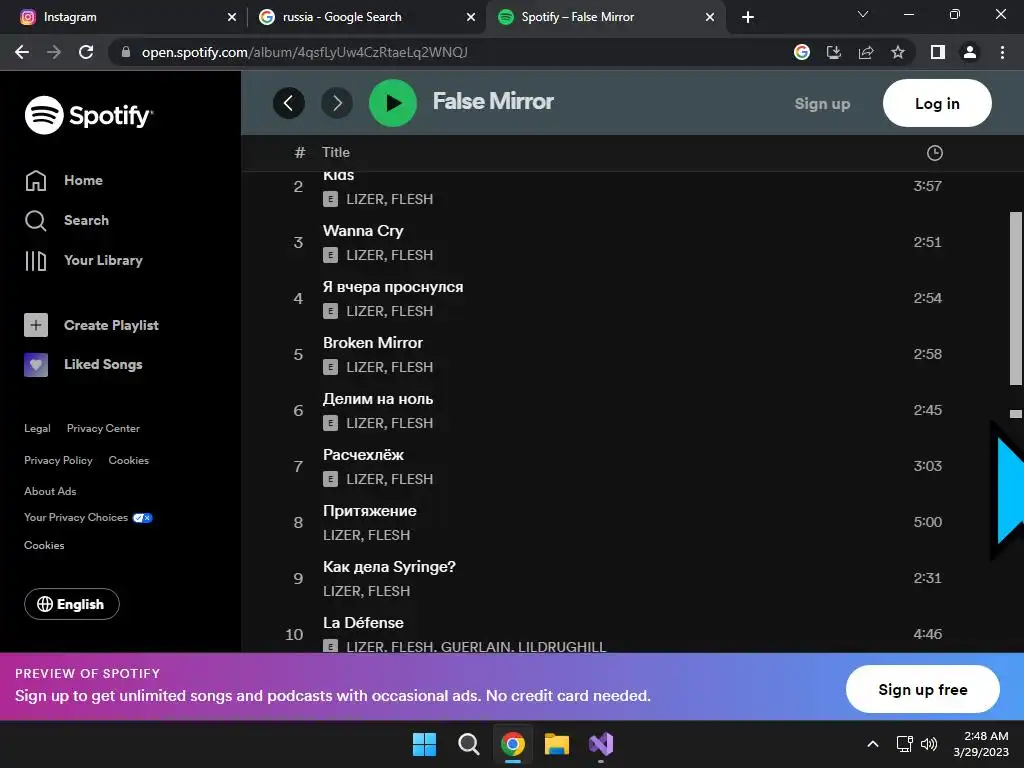Play the False Mirror album

(x=393, y=103)
